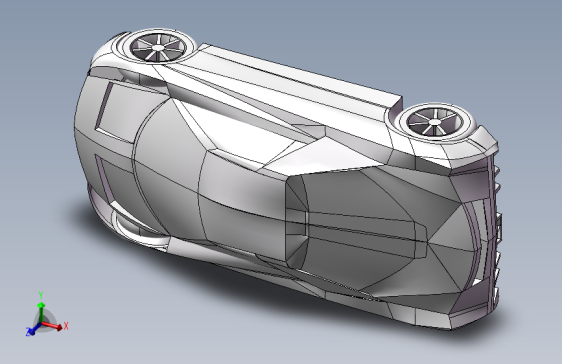Click the blue Z axis of the orientation triad
Screen dimensions: 562x364
(x=32, y=330)
